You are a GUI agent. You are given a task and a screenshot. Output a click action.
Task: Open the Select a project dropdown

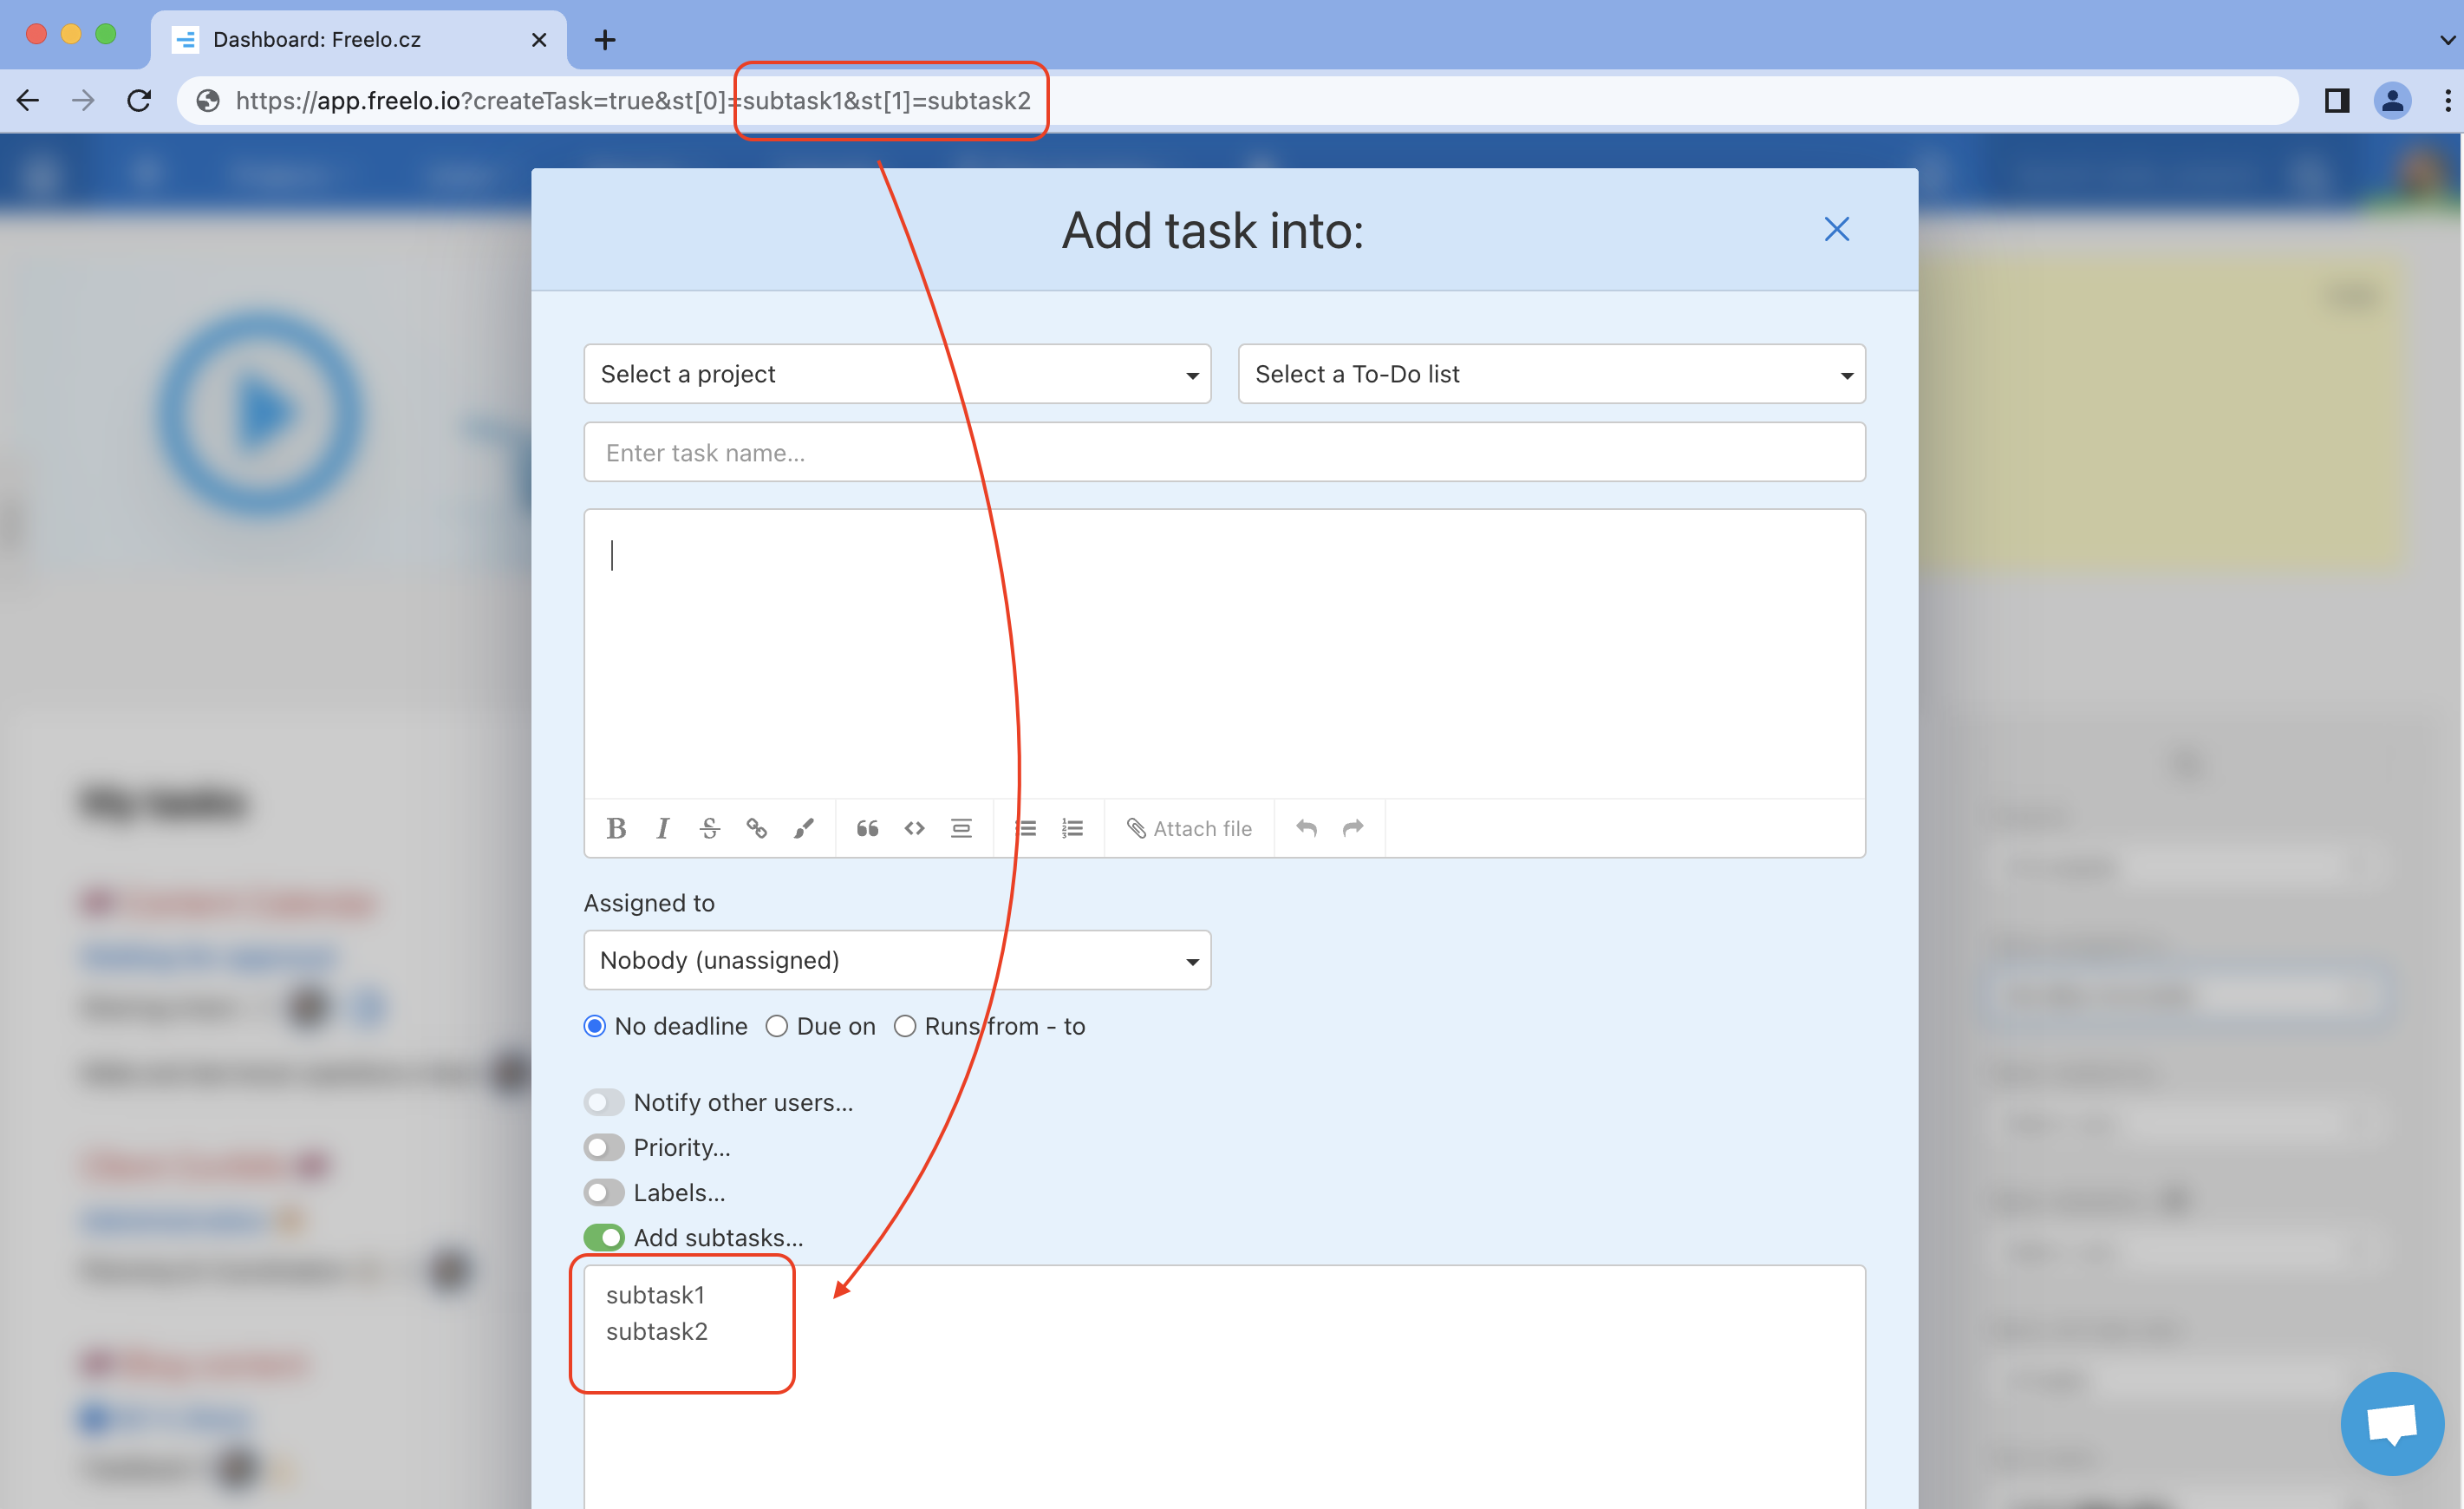pos(896,373)
